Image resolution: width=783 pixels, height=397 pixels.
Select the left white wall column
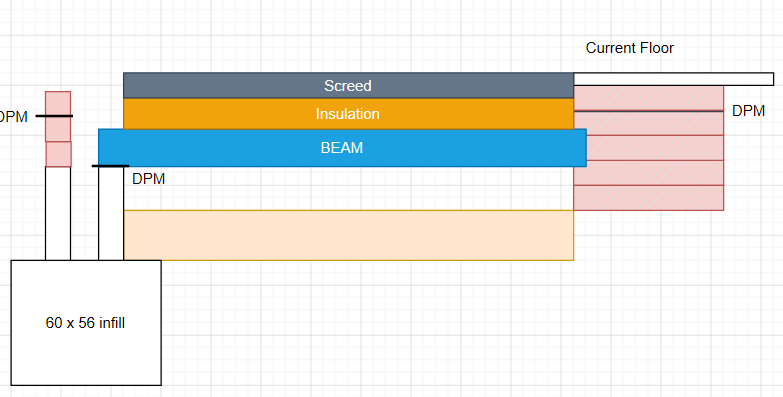tap(58, 214)
